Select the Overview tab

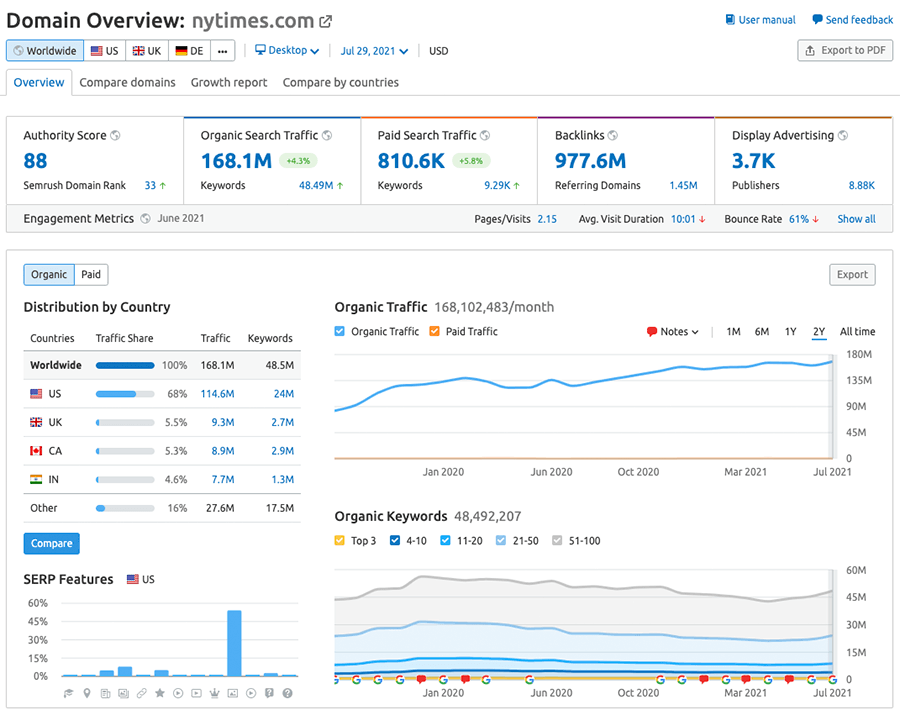click(x=39, y=83)
